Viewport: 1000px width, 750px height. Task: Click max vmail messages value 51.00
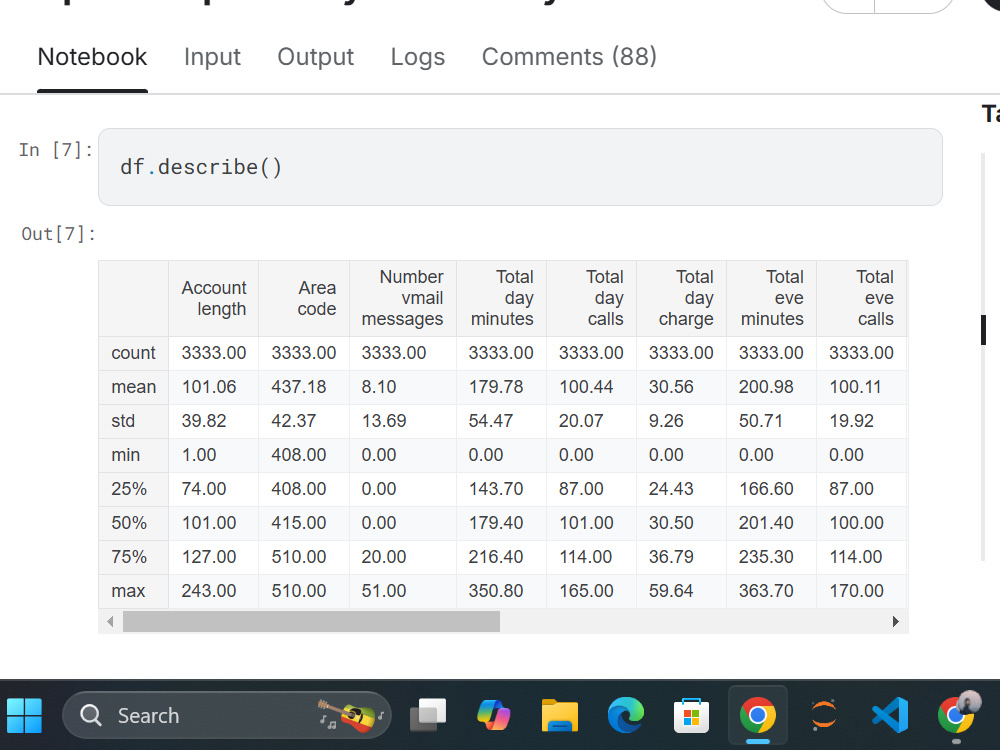pos(384,591)
